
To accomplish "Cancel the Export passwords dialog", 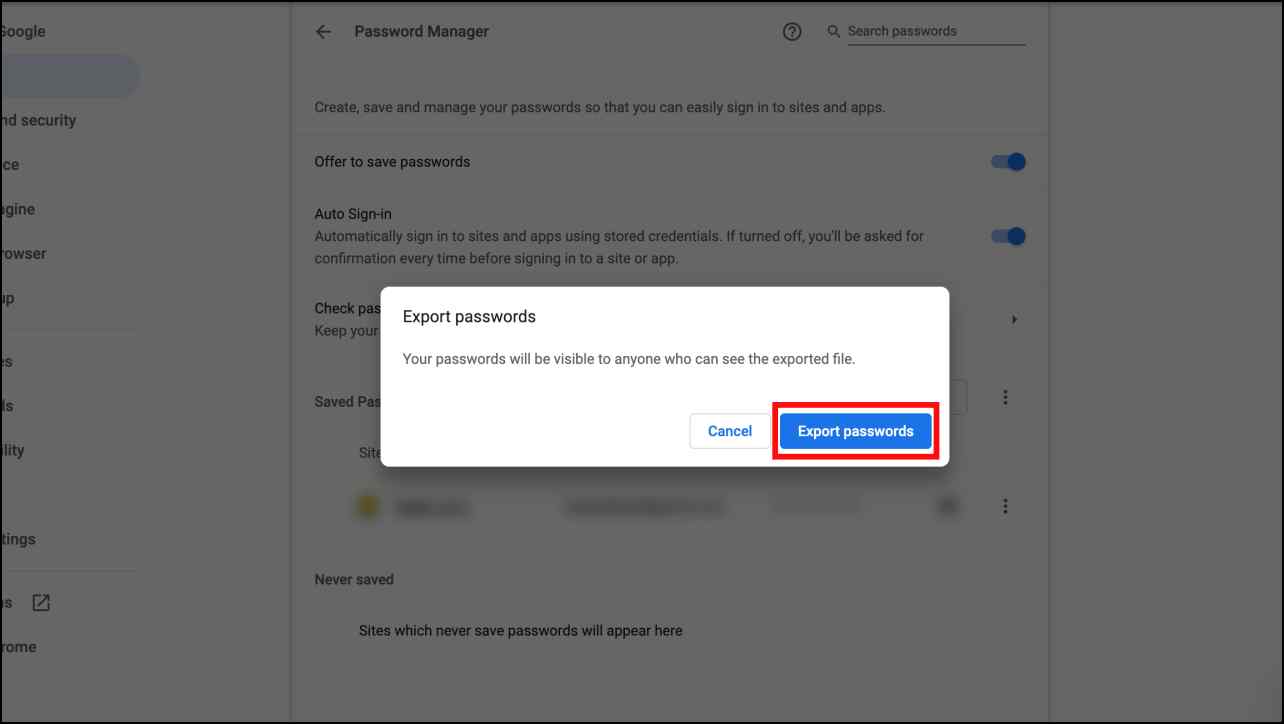I will 730,431.
